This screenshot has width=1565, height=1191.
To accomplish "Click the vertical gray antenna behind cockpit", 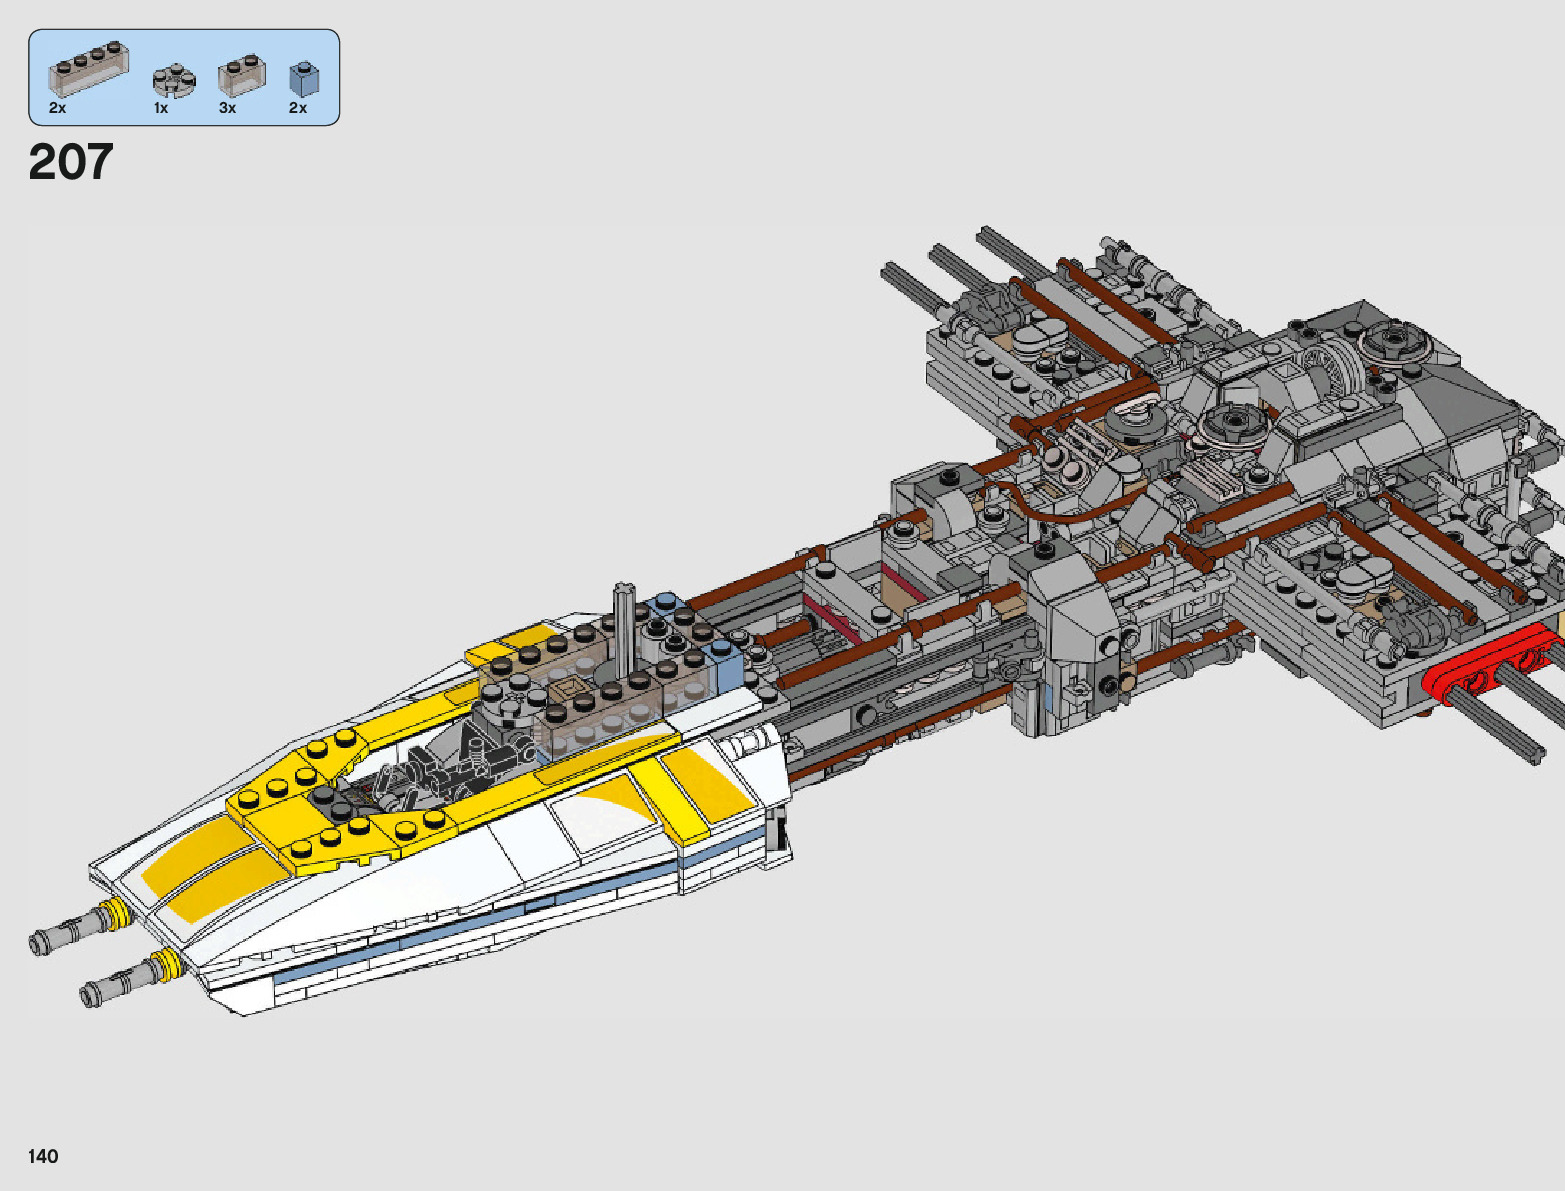I will (x=625, y=630).
